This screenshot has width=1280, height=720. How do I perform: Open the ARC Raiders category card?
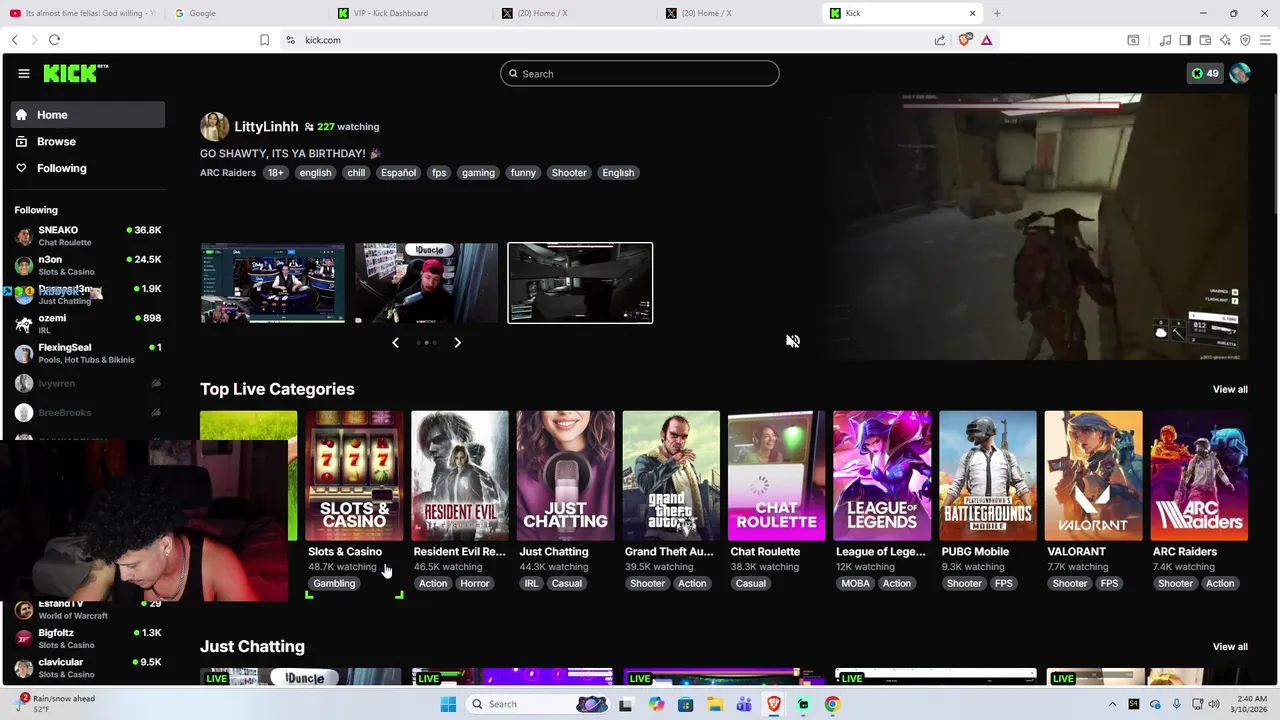click(1199, 476)
